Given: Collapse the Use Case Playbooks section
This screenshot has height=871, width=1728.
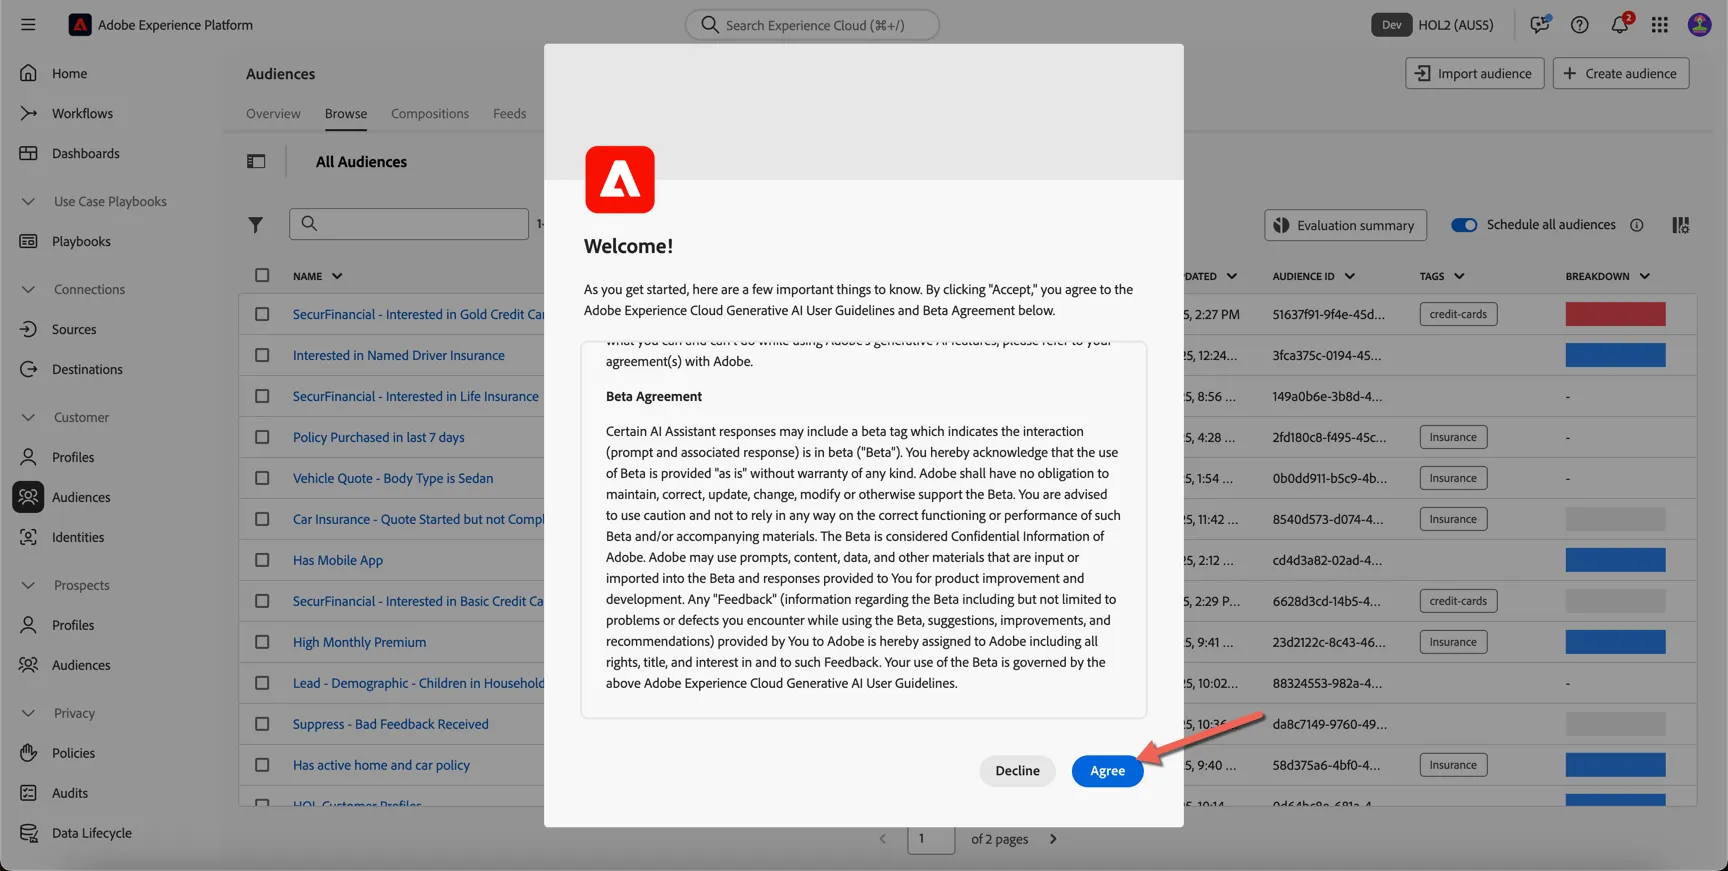Looking at the screenshot, I should pyautogui.click(x=28, y=201).
